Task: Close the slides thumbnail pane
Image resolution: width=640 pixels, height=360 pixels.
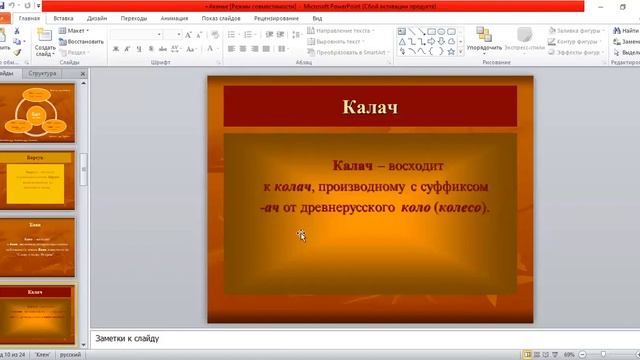Action: pyautogui.click(x=83, y=73)
